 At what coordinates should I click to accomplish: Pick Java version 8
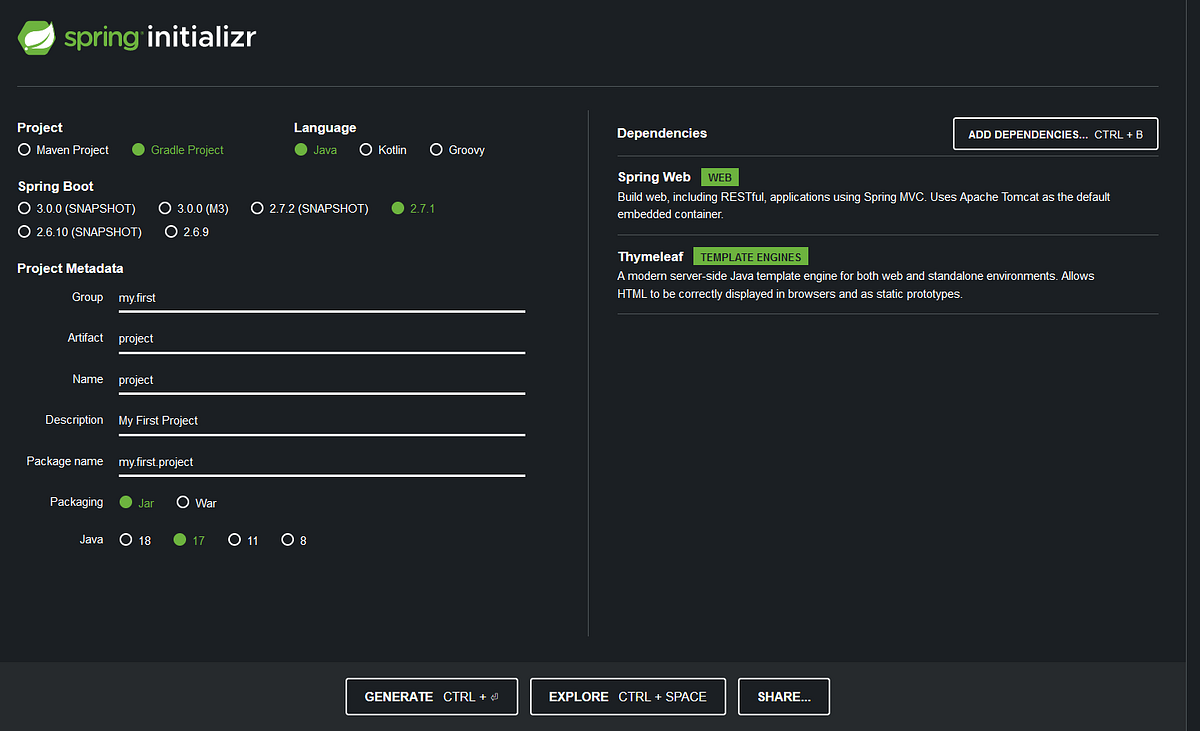click(x=288, y=540)
